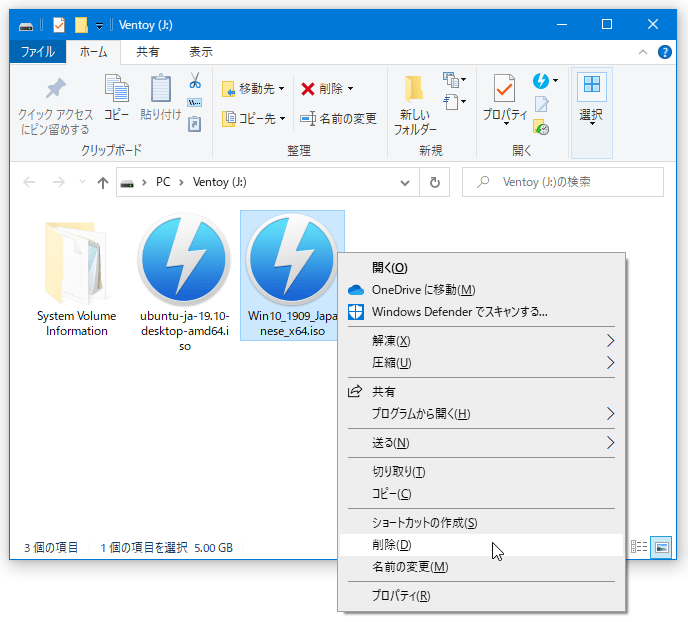Choose Scan with Windows Defender in context menu
688x622 pixels.
tap(481, 311)
